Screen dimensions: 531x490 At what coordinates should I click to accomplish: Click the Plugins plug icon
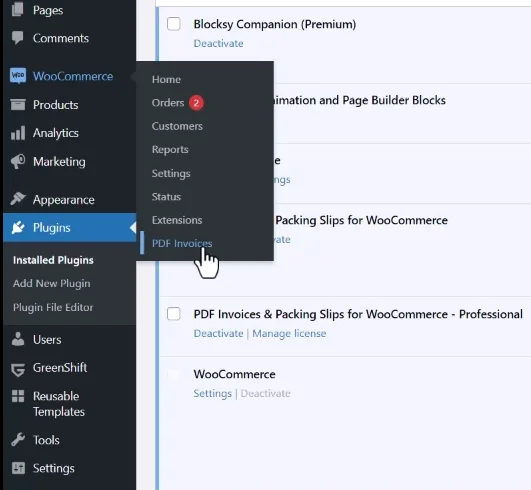pos(18,228)
